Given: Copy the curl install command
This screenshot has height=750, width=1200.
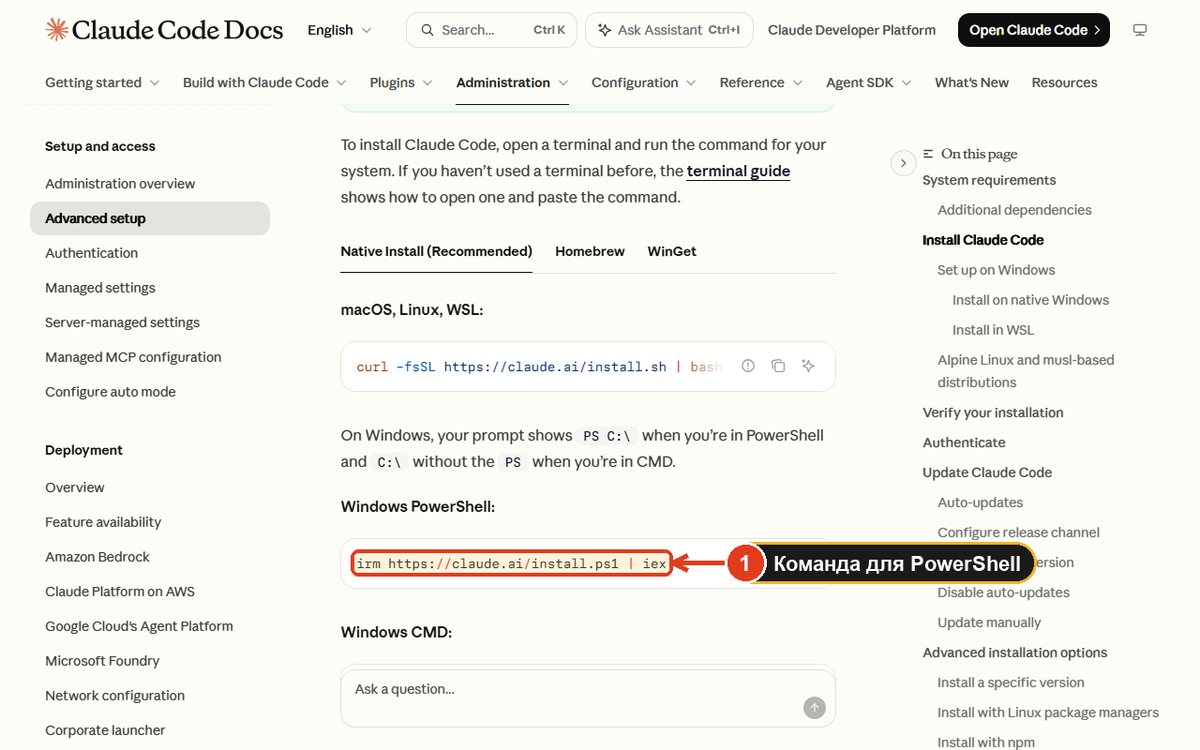Looking at the screenshot, I should [x=778, y=366].
